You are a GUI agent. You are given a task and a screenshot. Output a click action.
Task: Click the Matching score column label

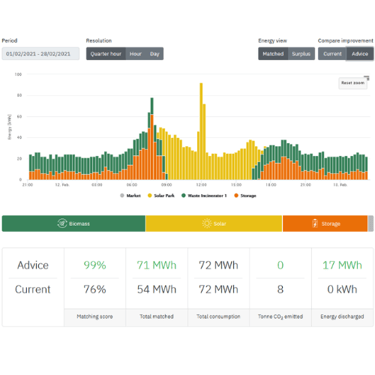[x=95, y=316]
